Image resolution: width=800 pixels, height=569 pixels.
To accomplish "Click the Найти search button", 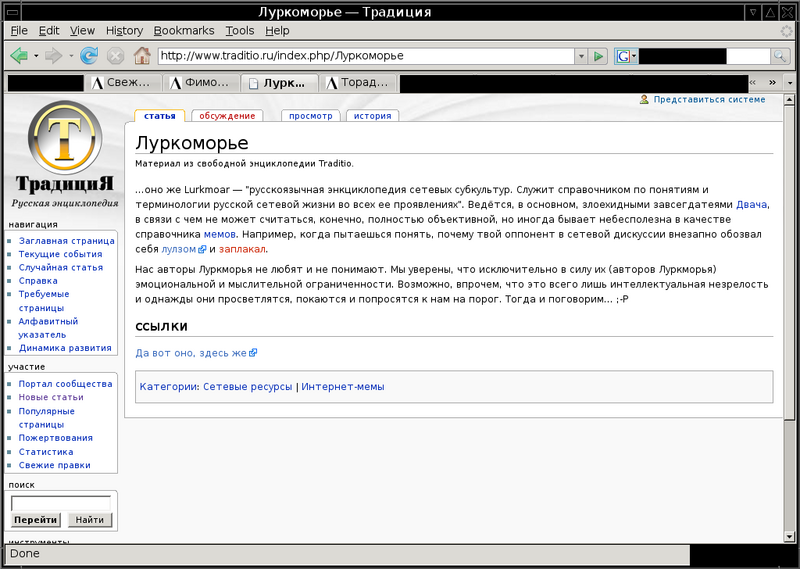I will pyautogui.click(x=90, y=519).
